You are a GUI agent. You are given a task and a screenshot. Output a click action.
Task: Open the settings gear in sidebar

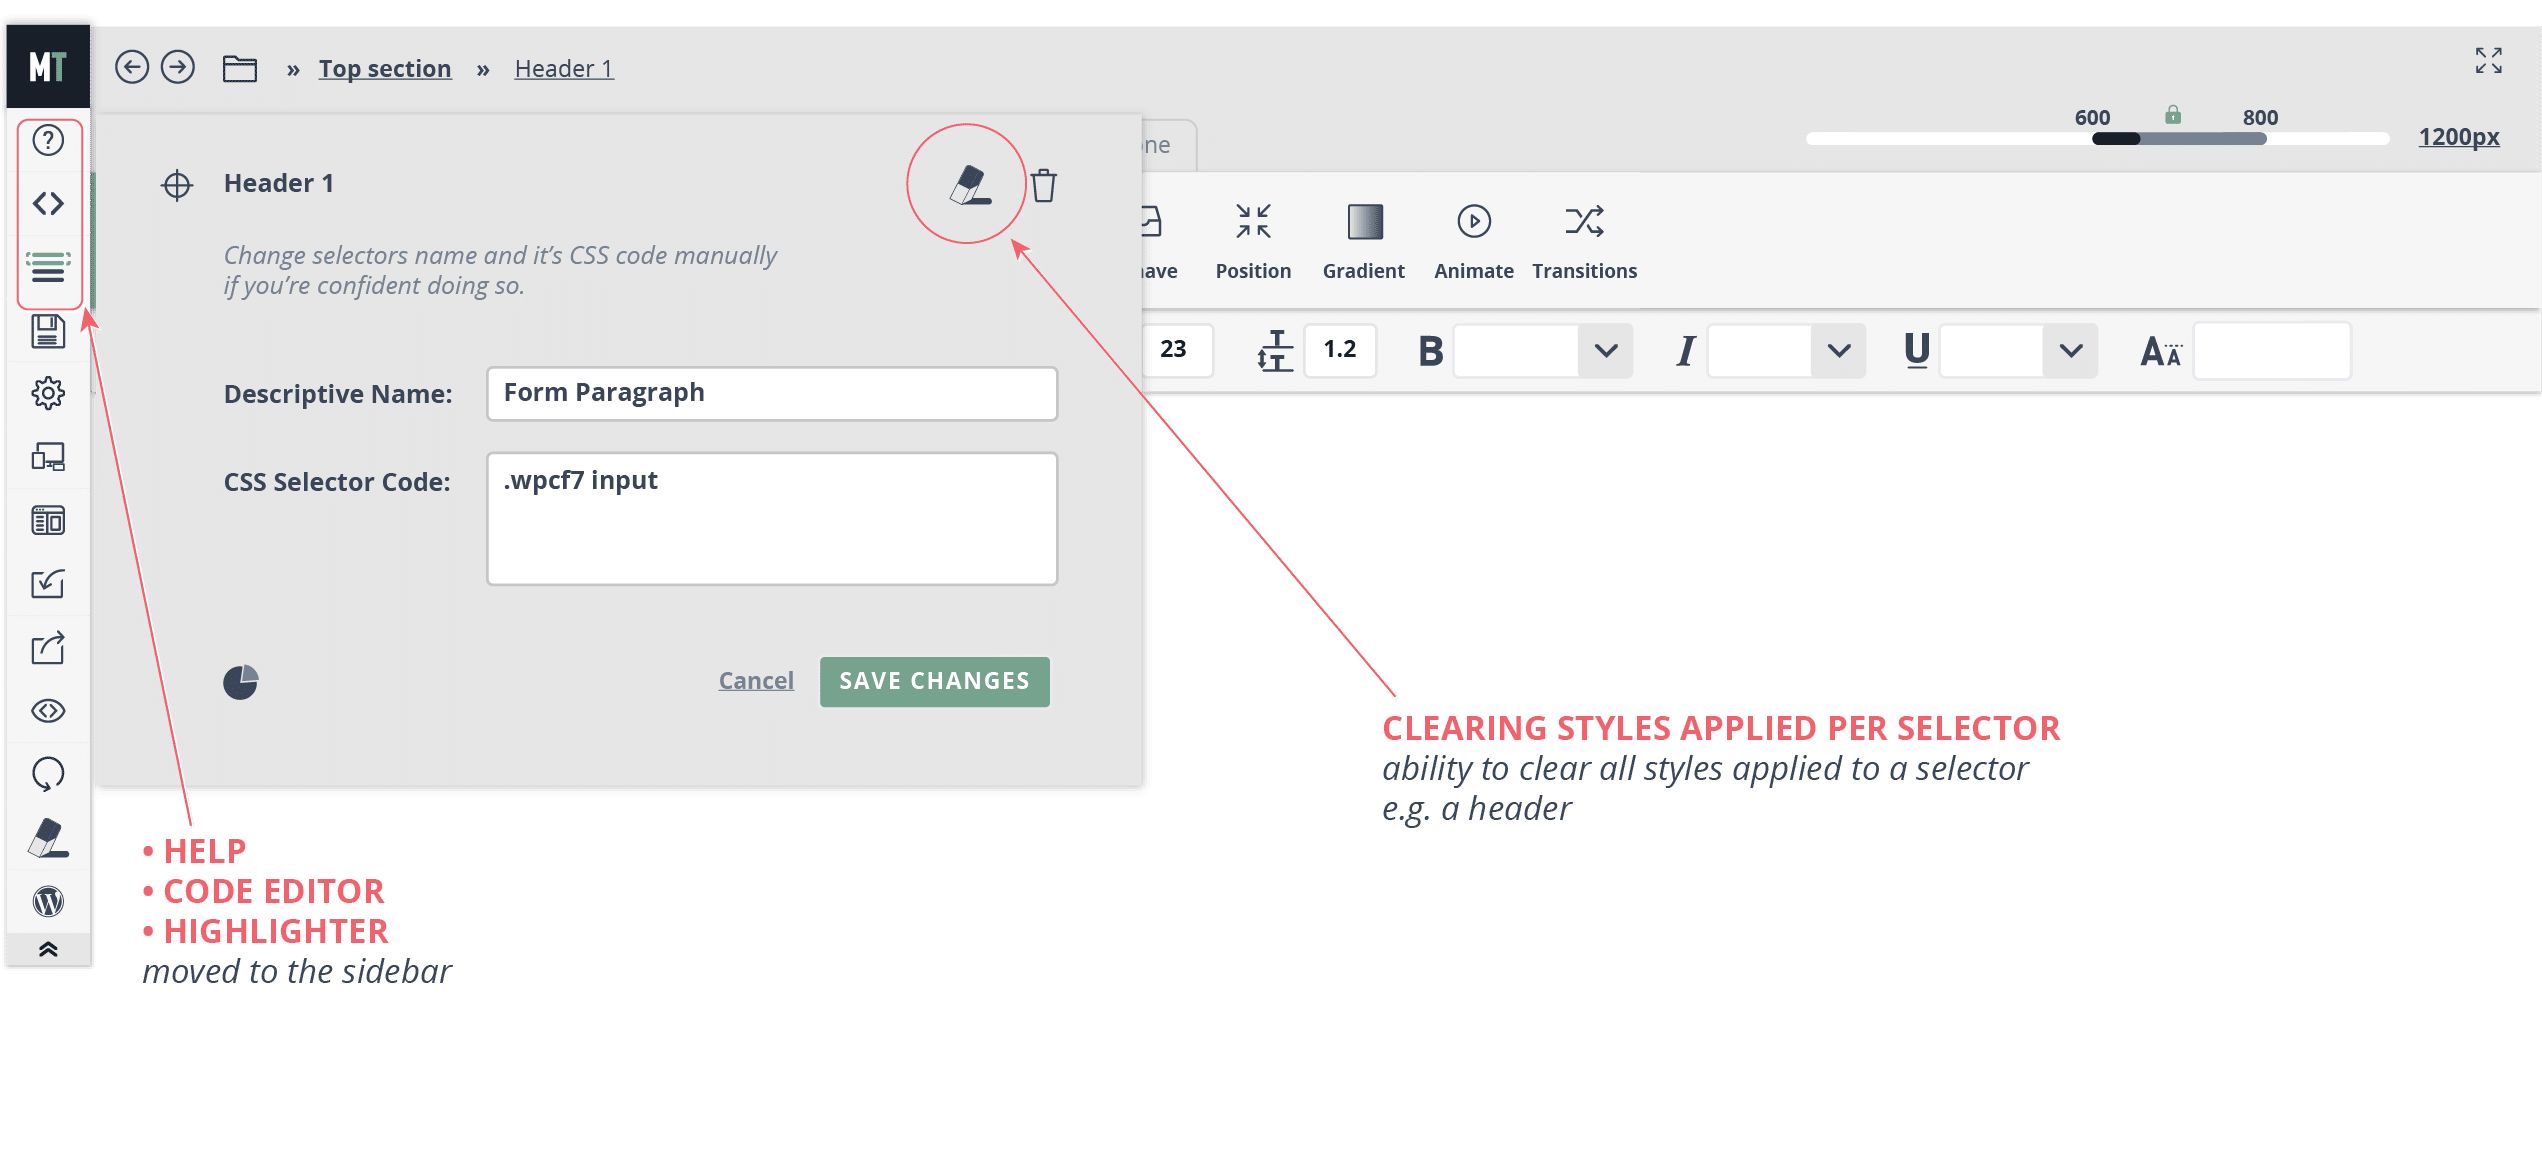(48, 393)
